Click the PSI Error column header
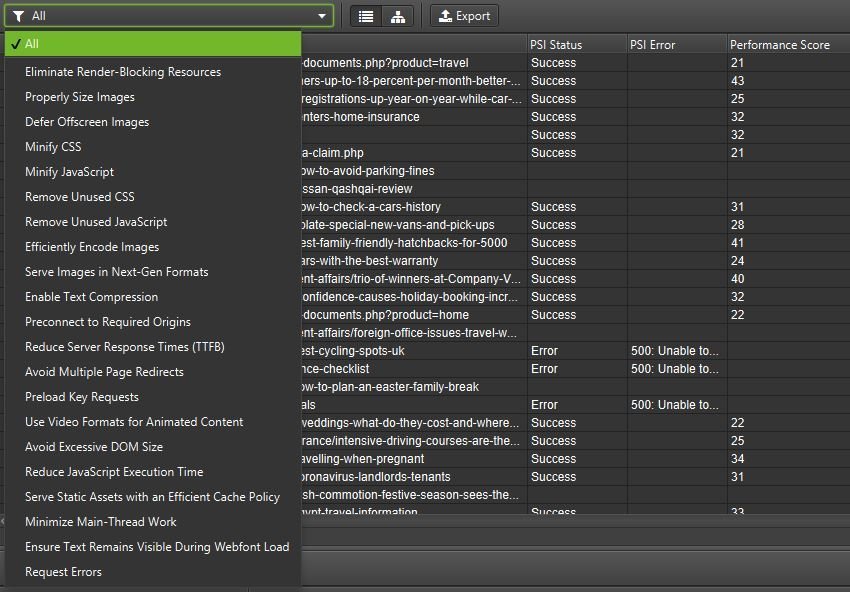The height and width of the screenshot is (592, 850). [x=653, y=45]
